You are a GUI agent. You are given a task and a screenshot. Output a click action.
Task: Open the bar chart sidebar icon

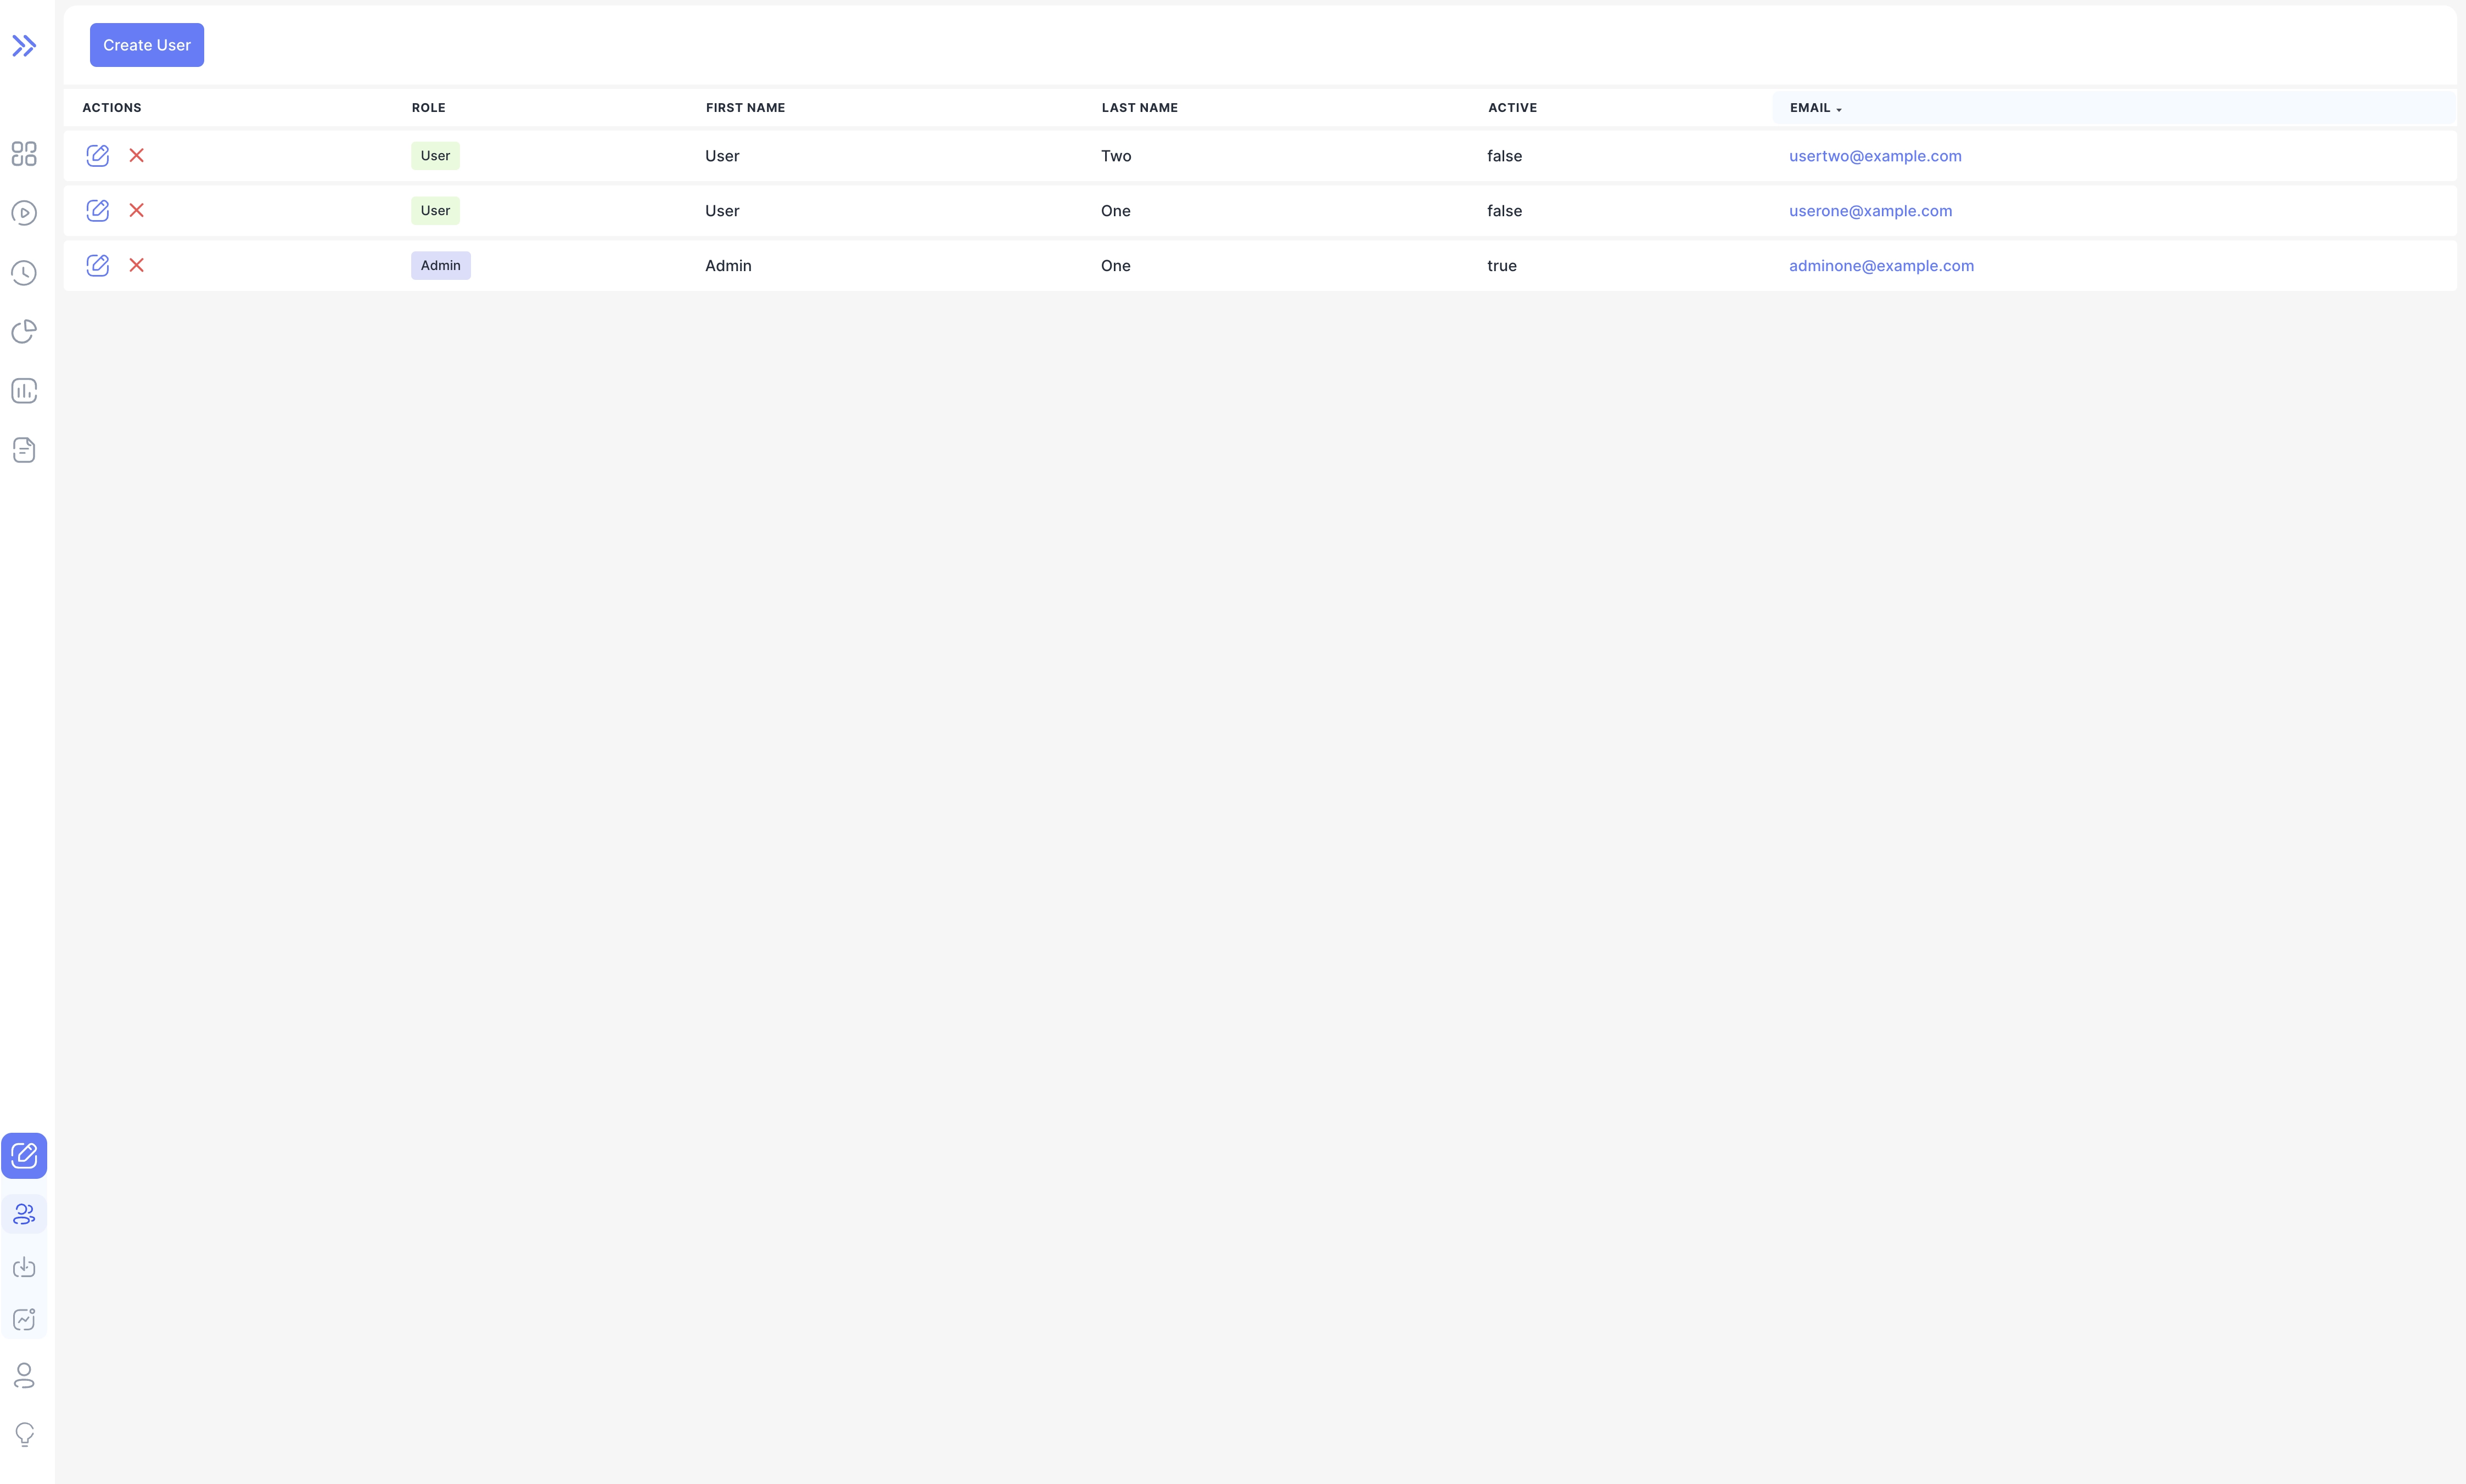point(24,391)
